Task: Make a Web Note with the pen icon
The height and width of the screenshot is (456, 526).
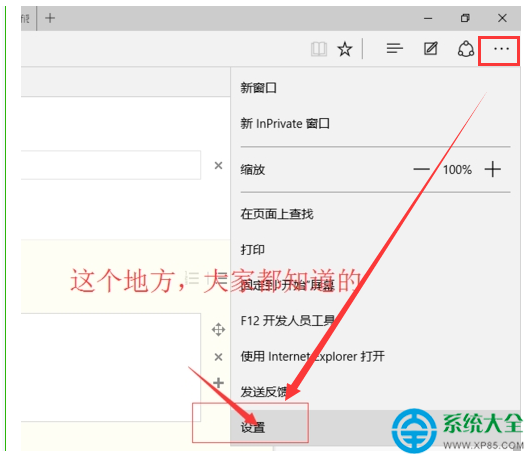Action: 431,48
